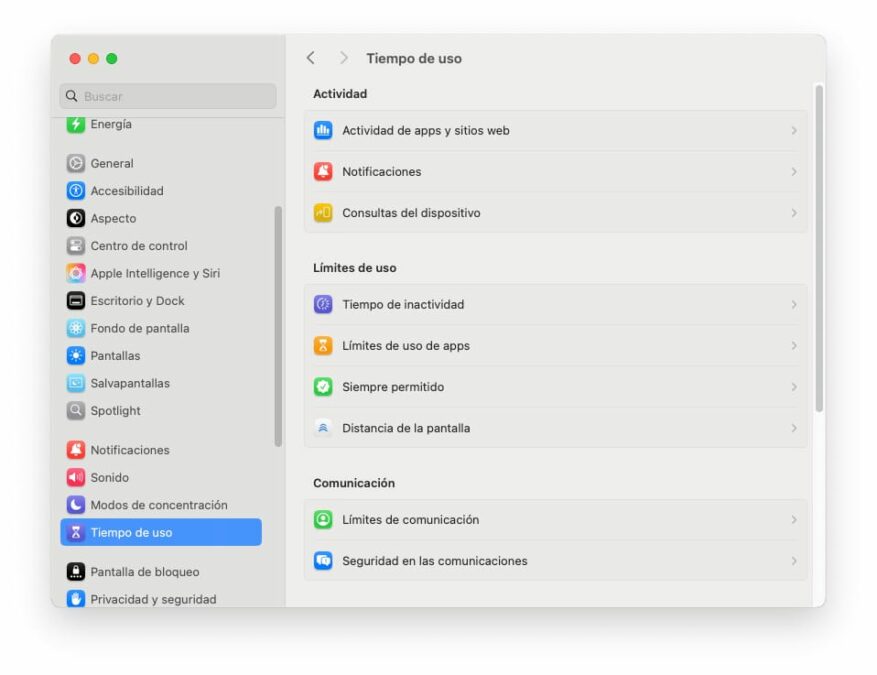Click the Siempre permitido green check icon
Image resolution: width=877 pixels, height=675 pixels.
(x=323, y=386)
